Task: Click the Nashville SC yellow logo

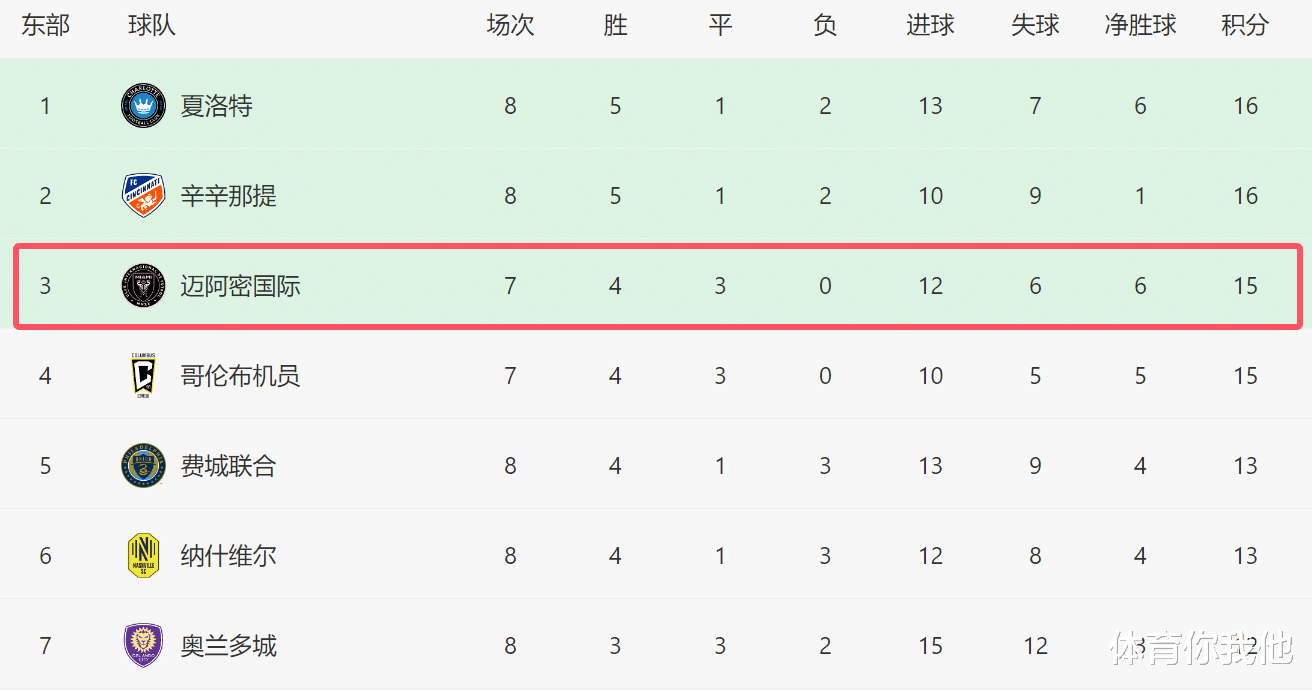Action: (x=143, y=556)
